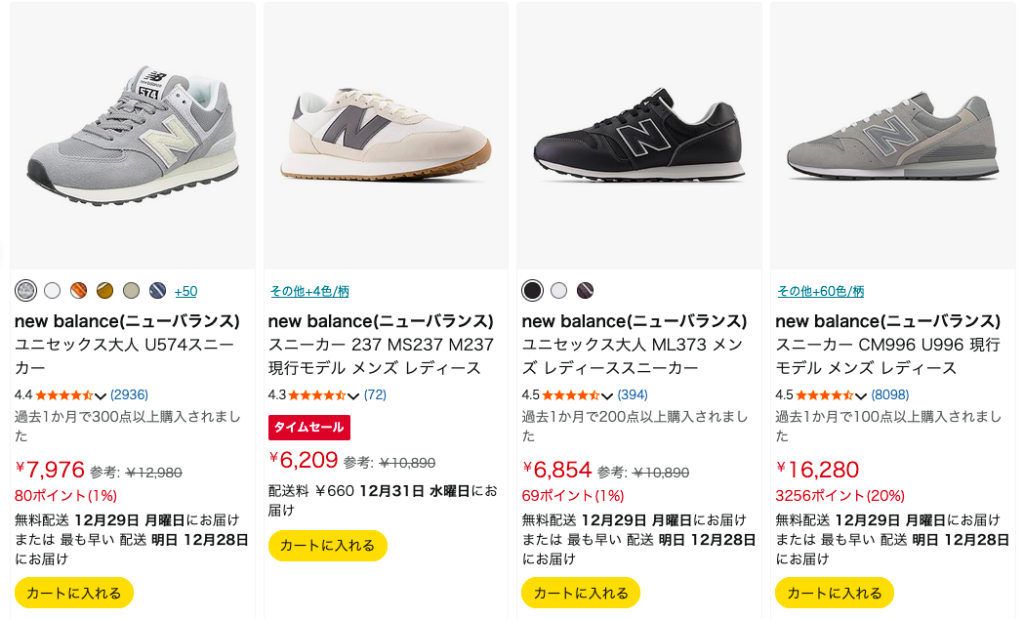This screenshot has width=1024, height=619.
Task: Open the +50 more colors link
Action: (186, 291)
